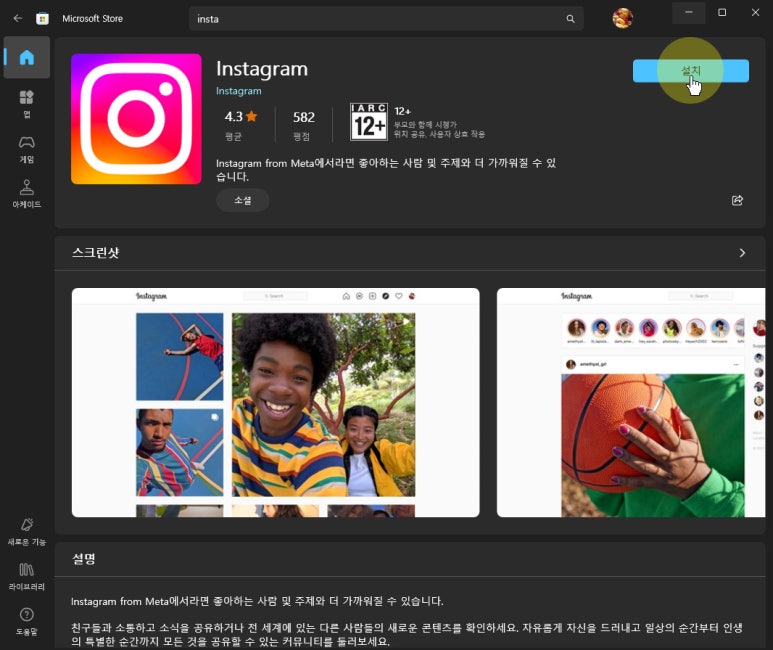Image resolution: width=773 pixels, height=650 pixels.
Task: Minimize the Microsoft Store window
Action: tap(689, 12)
